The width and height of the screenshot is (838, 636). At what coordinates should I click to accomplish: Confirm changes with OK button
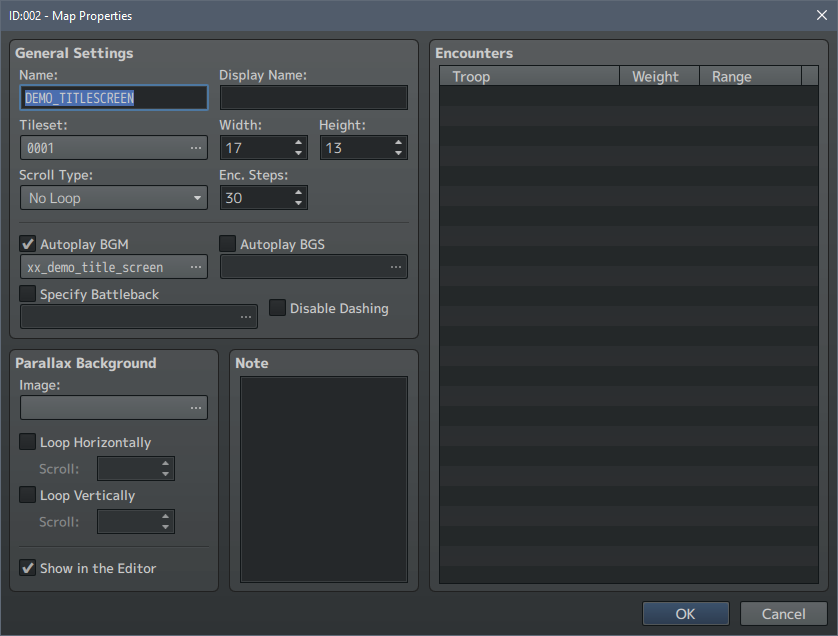coord(686,614)
